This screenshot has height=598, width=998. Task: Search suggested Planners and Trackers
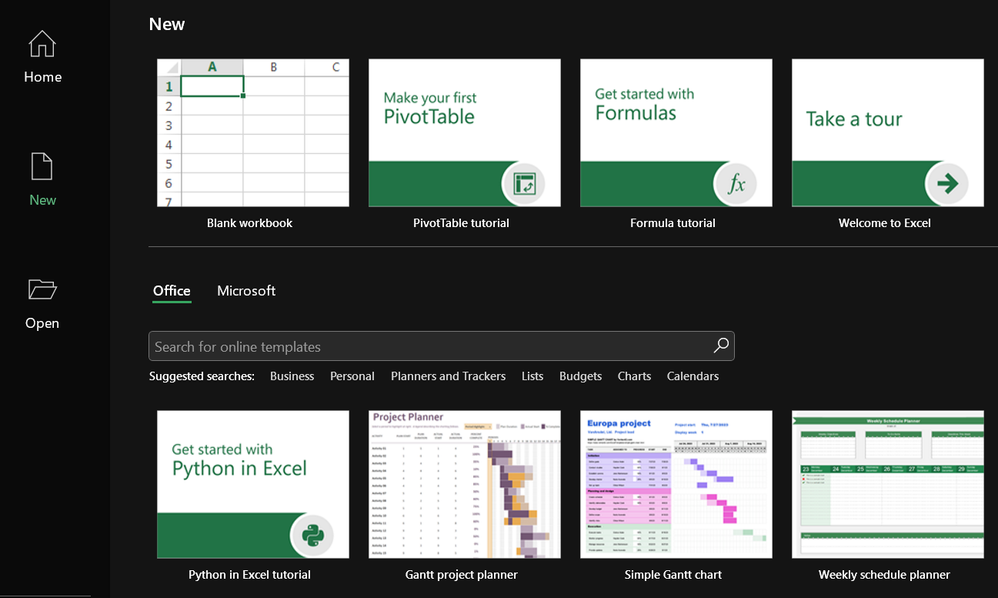pos(448,376)
